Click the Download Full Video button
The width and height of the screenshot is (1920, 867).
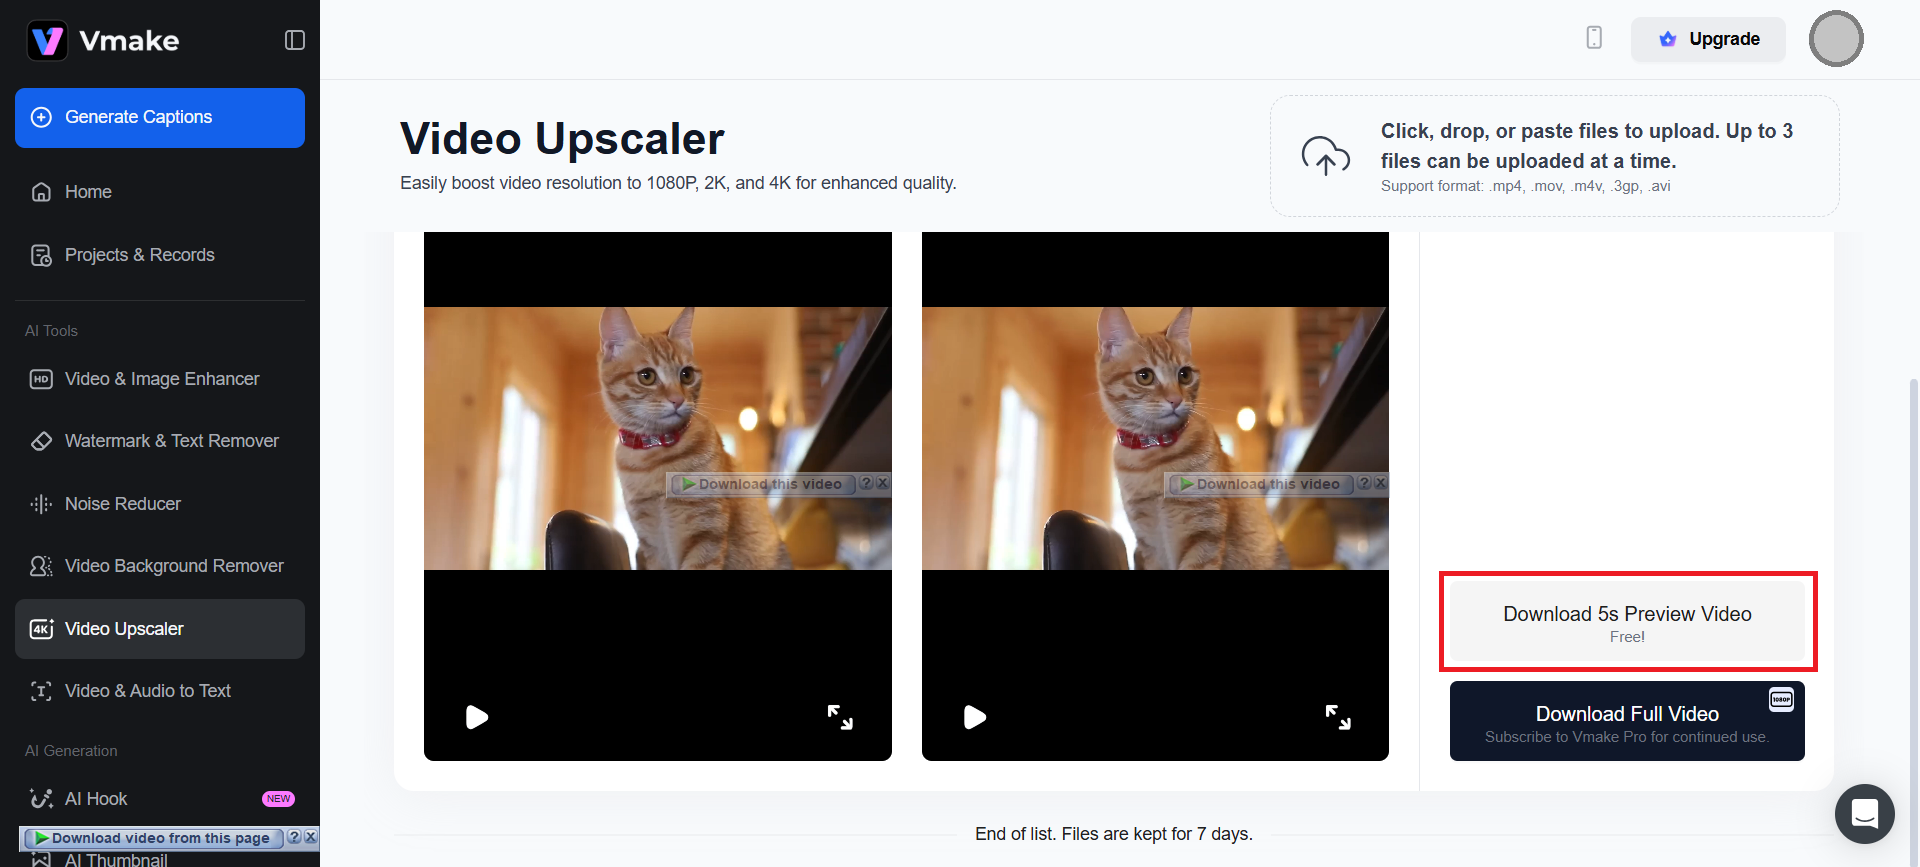pos(1627,721)
